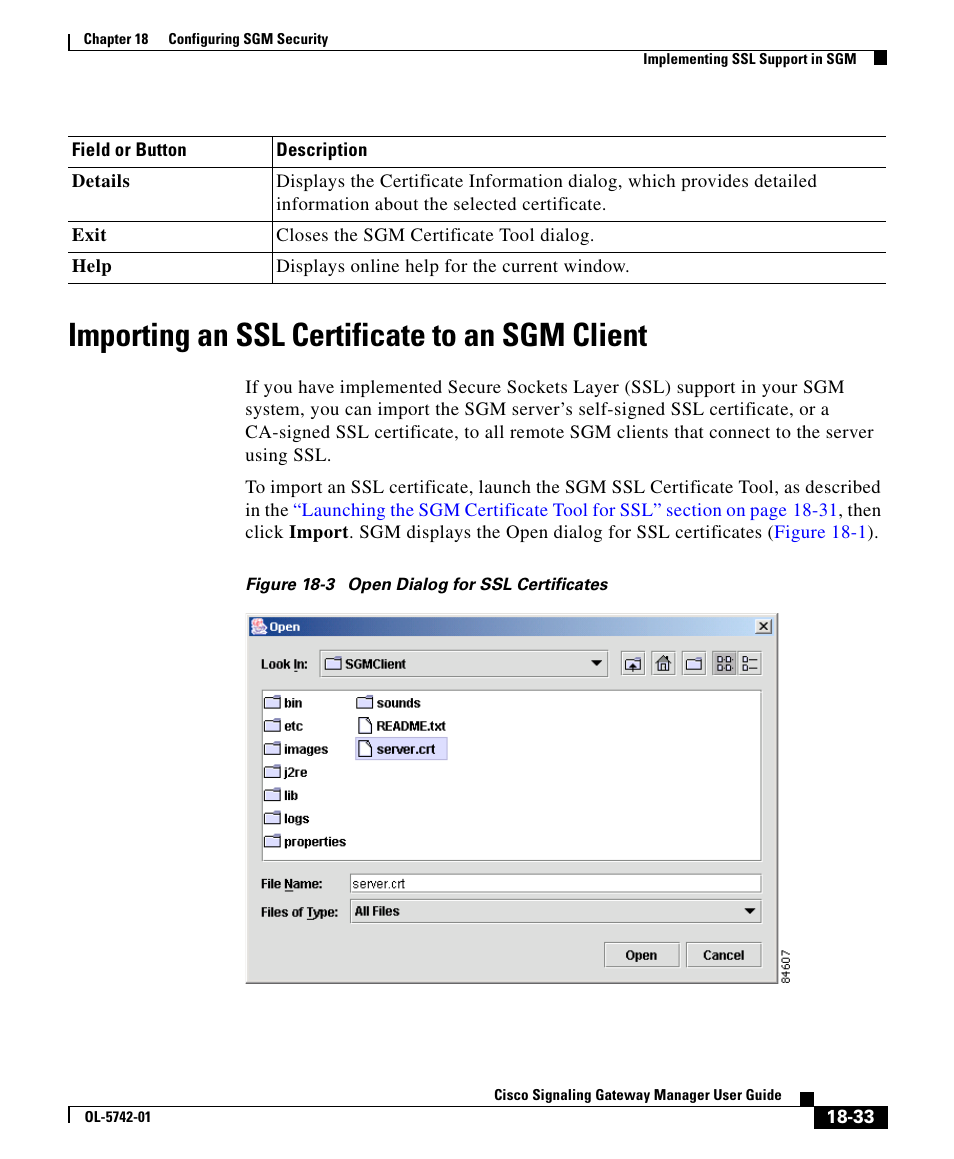Click the Field or Button column header
The height and width of the screenshot is (1159, 954).
tap(129, 150)
